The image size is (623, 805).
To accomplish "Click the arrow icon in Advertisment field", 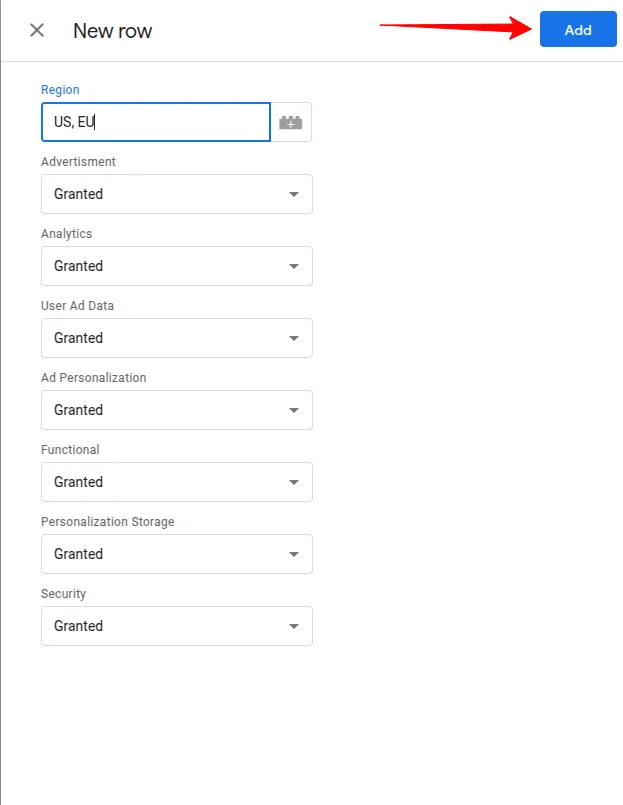I will (294, 194).
